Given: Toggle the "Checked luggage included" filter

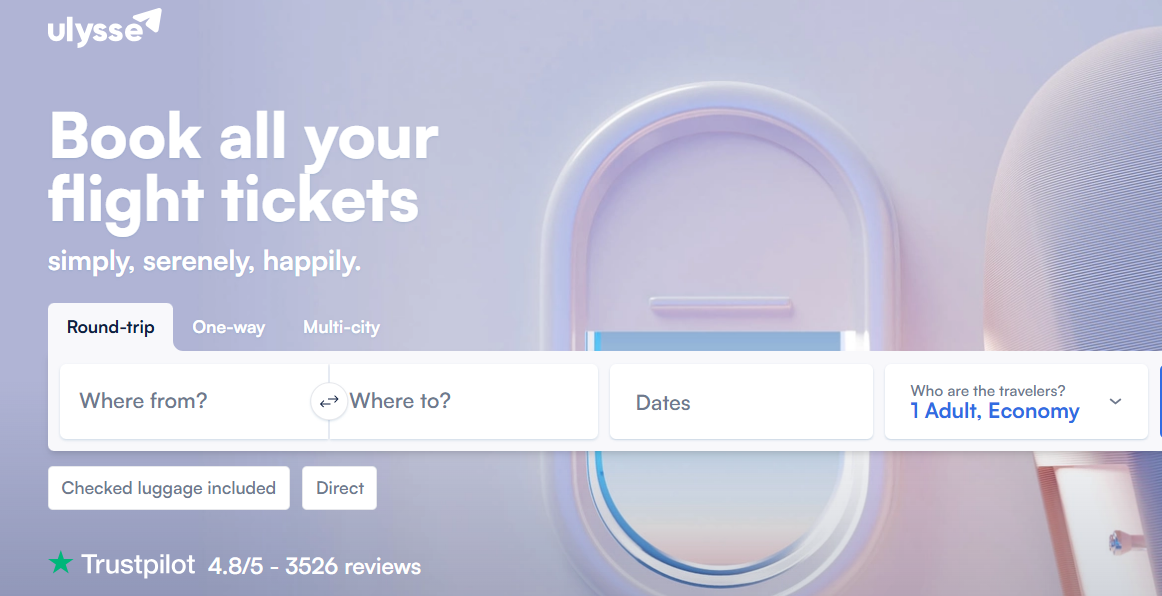Looking at the screenshot, I should (169, 488).
